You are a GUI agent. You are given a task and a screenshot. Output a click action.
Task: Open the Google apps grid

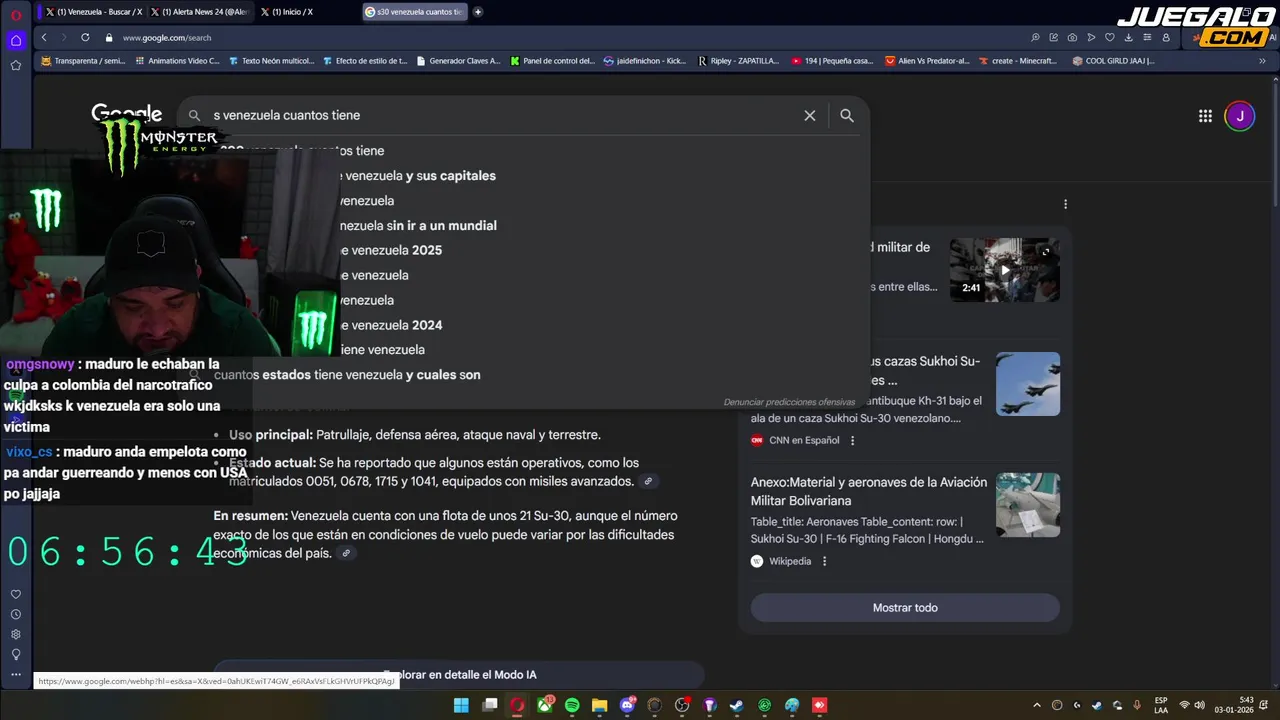[1205, 116]
